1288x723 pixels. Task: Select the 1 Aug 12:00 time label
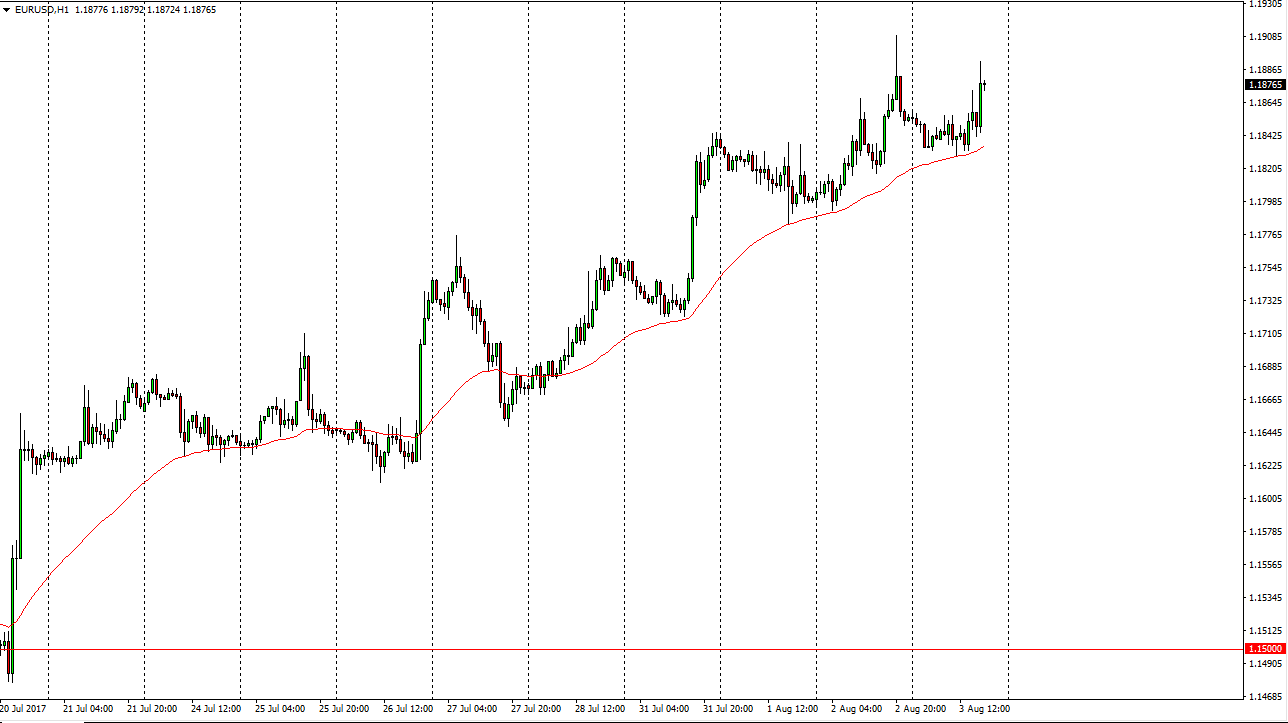[792, 709]
